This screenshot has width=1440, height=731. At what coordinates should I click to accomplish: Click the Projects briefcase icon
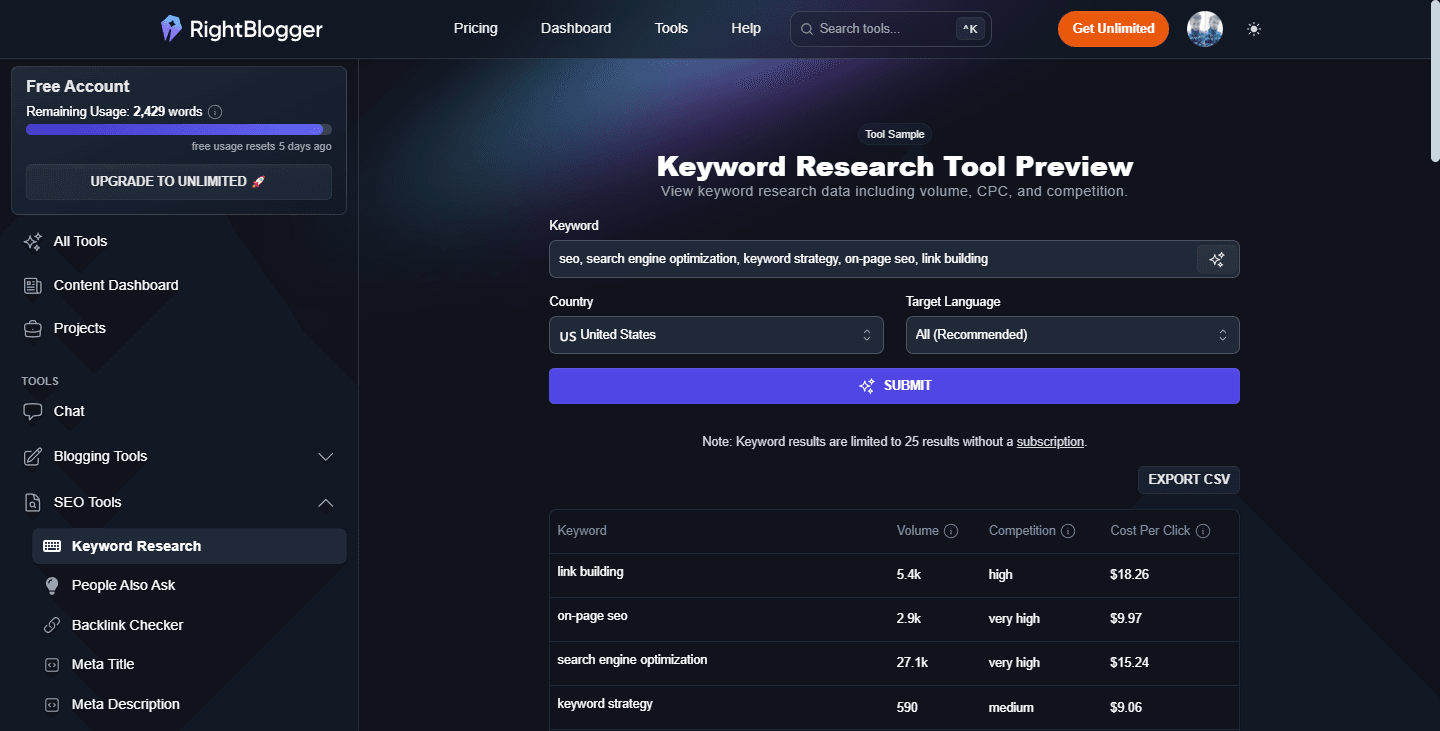click(33, 328)
